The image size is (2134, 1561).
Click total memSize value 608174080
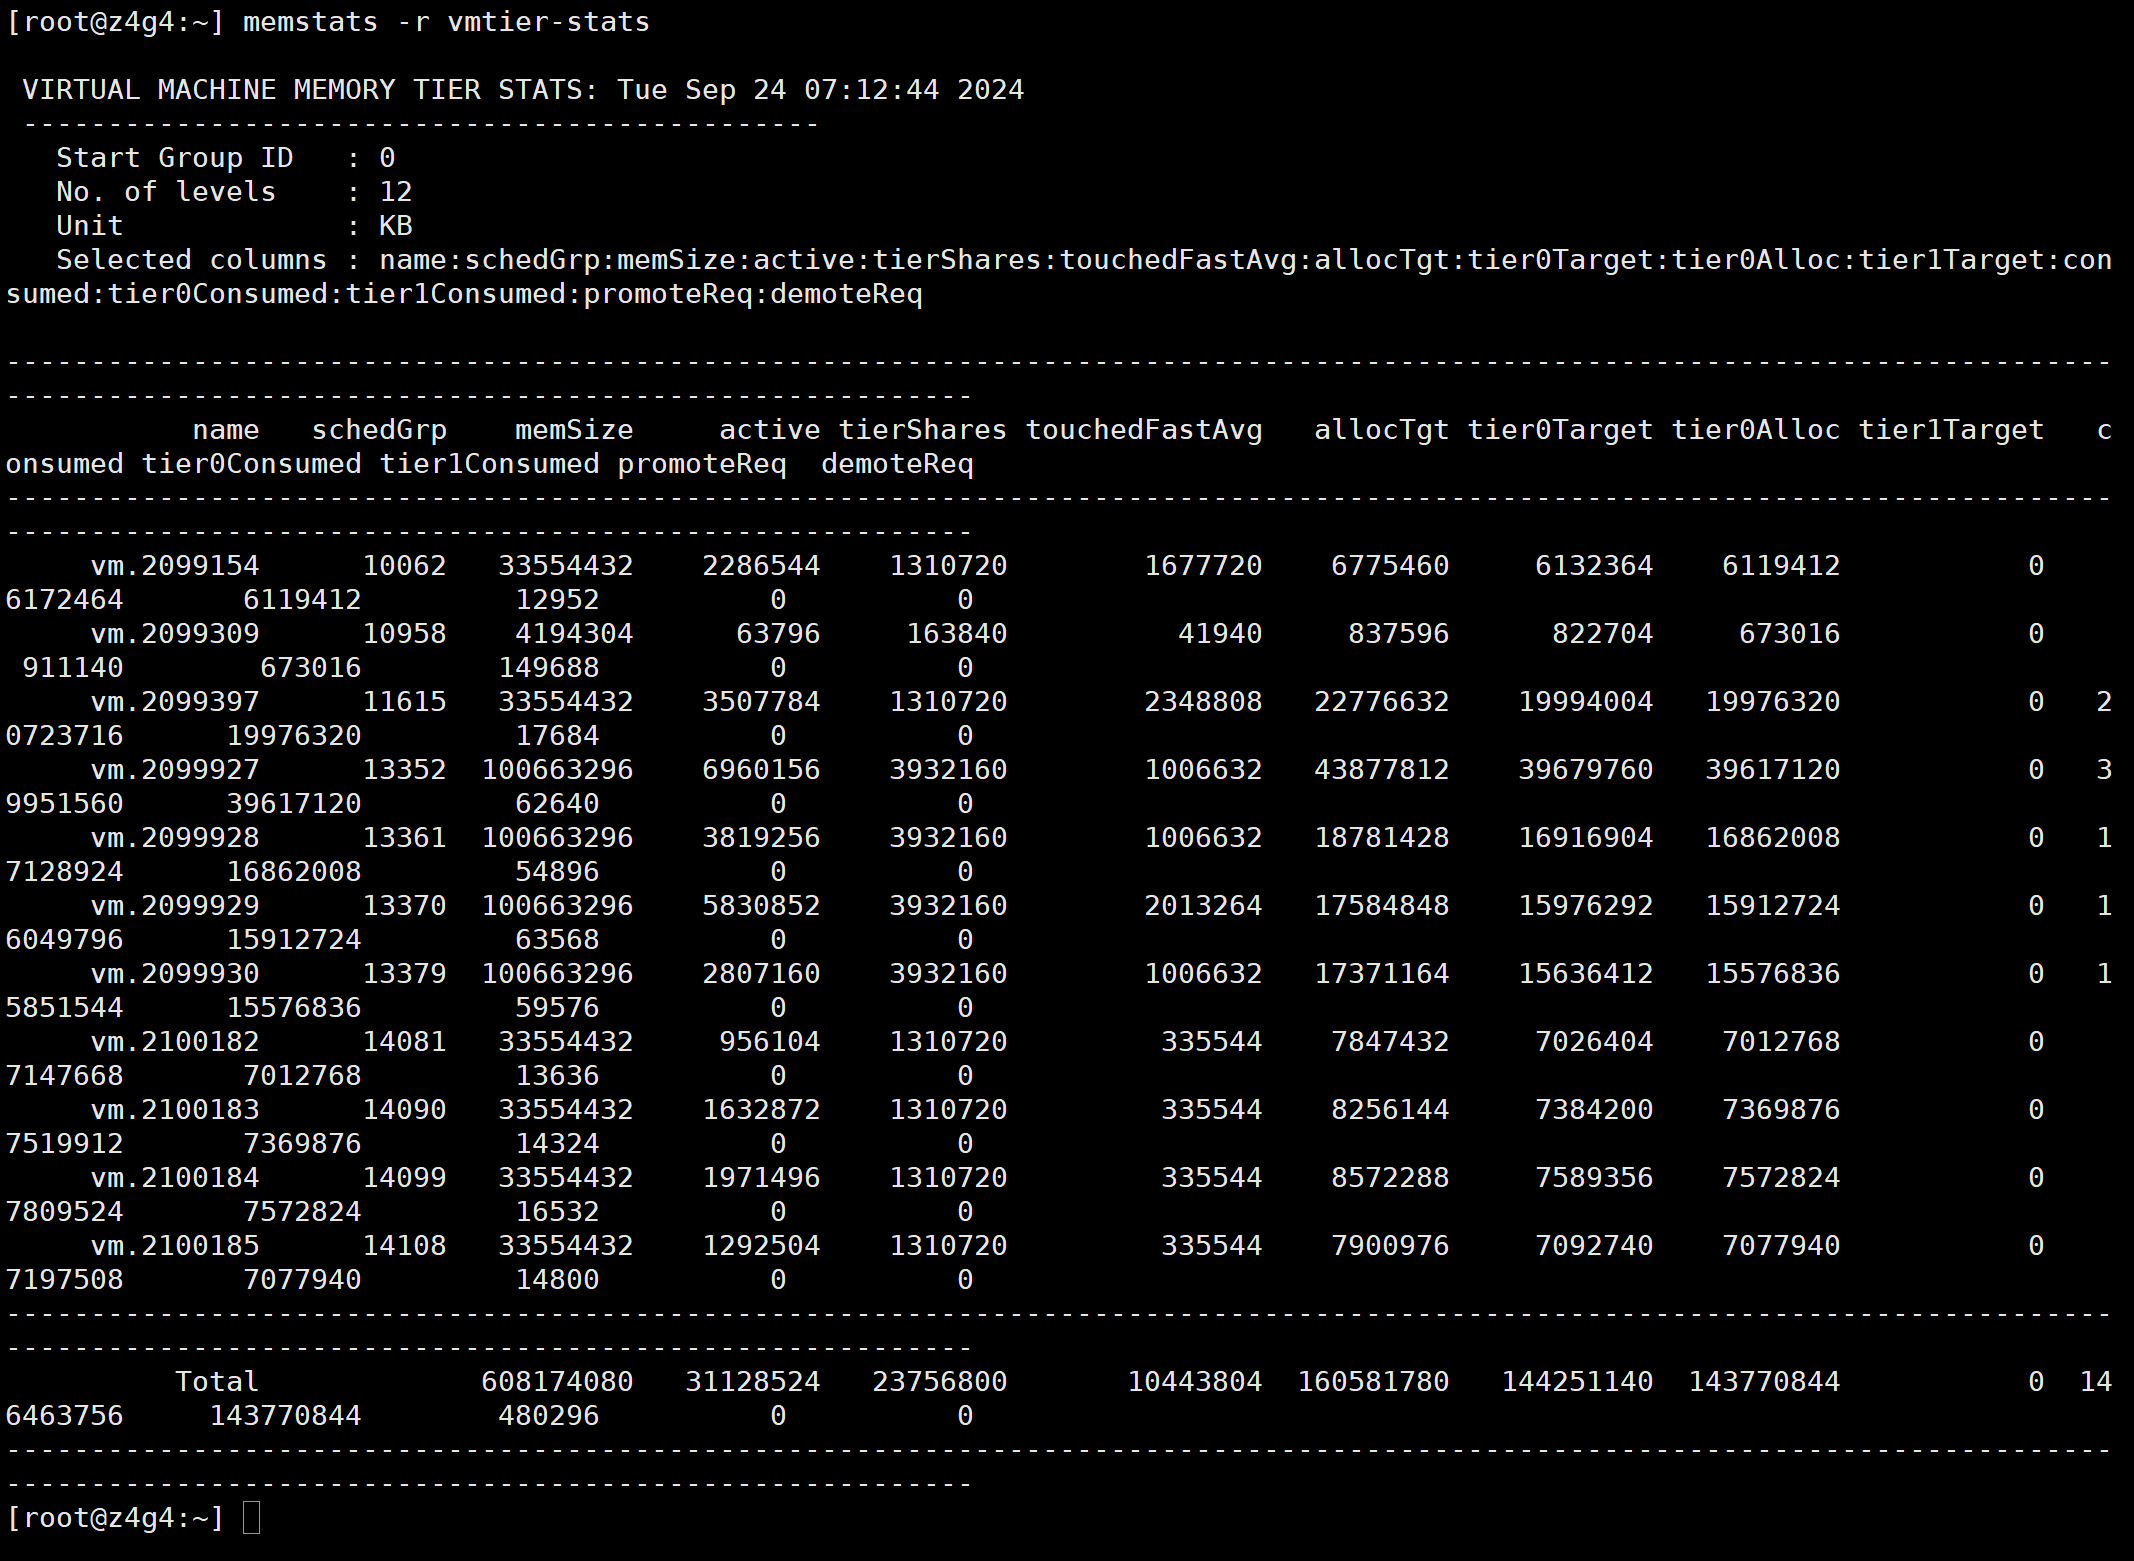point(557,1382)
